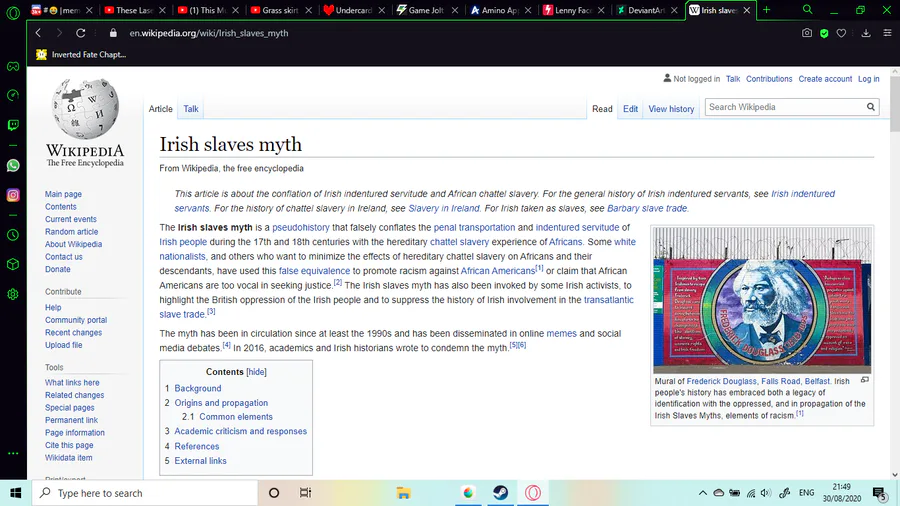900x506 pixels.
Task: Open Easy Setup icon
Action: click(x=887, y=33)
